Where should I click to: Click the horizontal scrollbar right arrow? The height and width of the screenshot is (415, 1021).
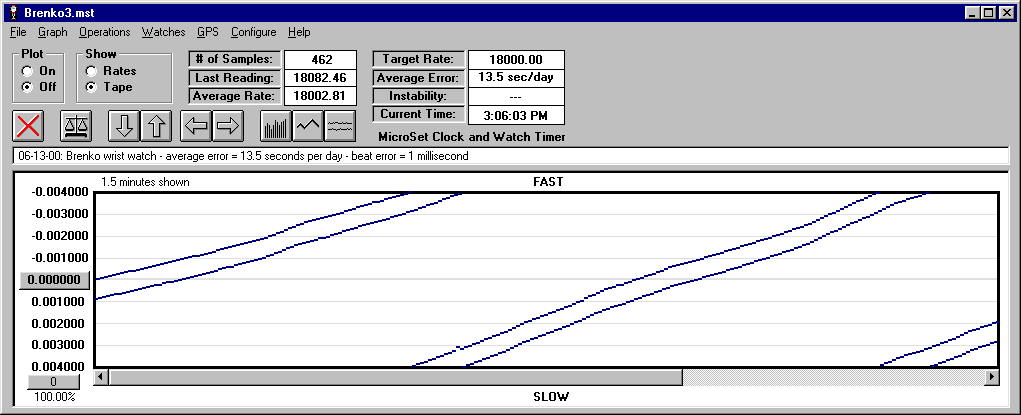tap(992, 377)
